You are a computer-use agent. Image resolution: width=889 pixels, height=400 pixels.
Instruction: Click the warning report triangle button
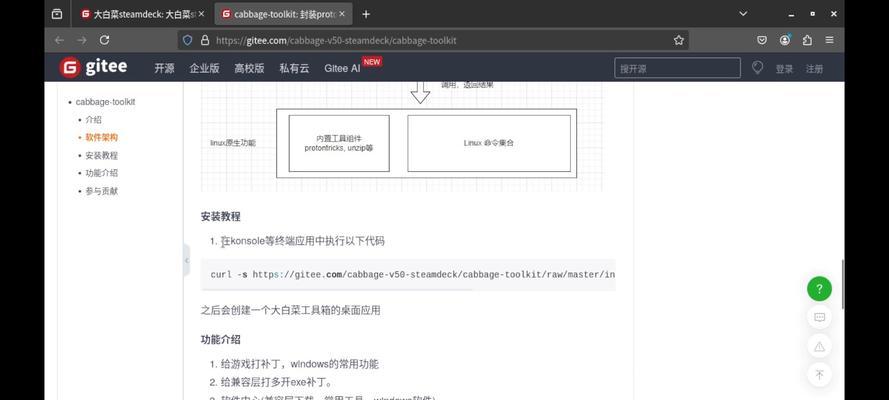(x=819, y=346)
